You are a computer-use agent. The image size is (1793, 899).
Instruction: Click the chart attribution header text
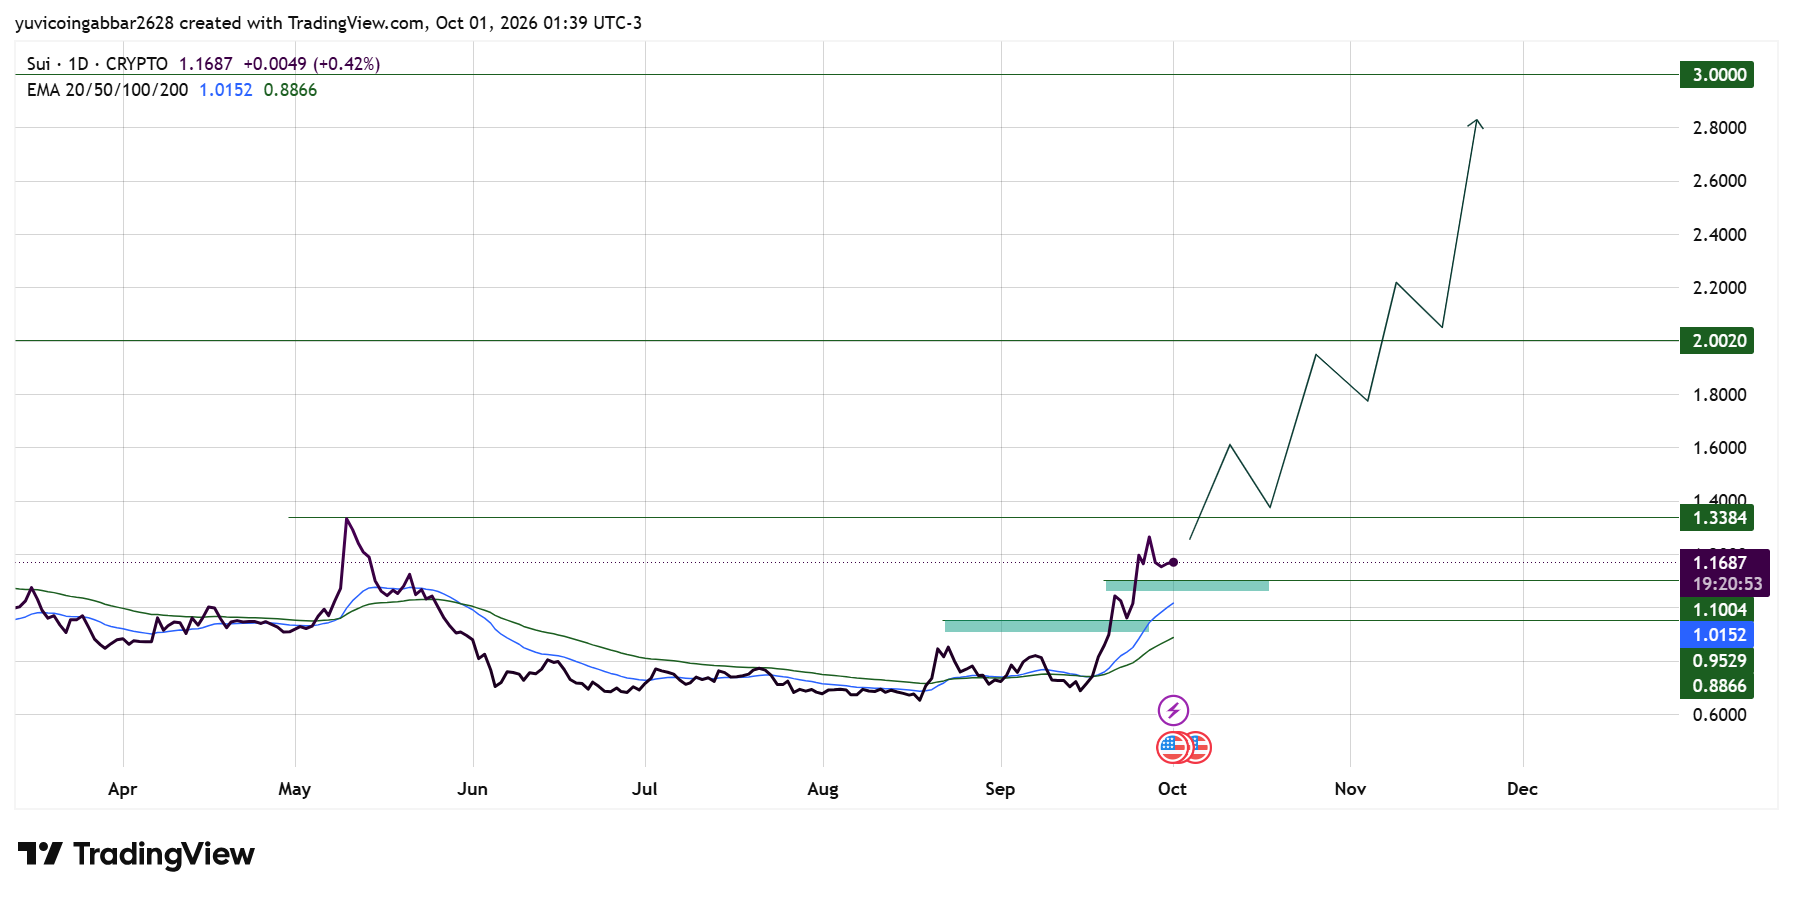[329, 23]
